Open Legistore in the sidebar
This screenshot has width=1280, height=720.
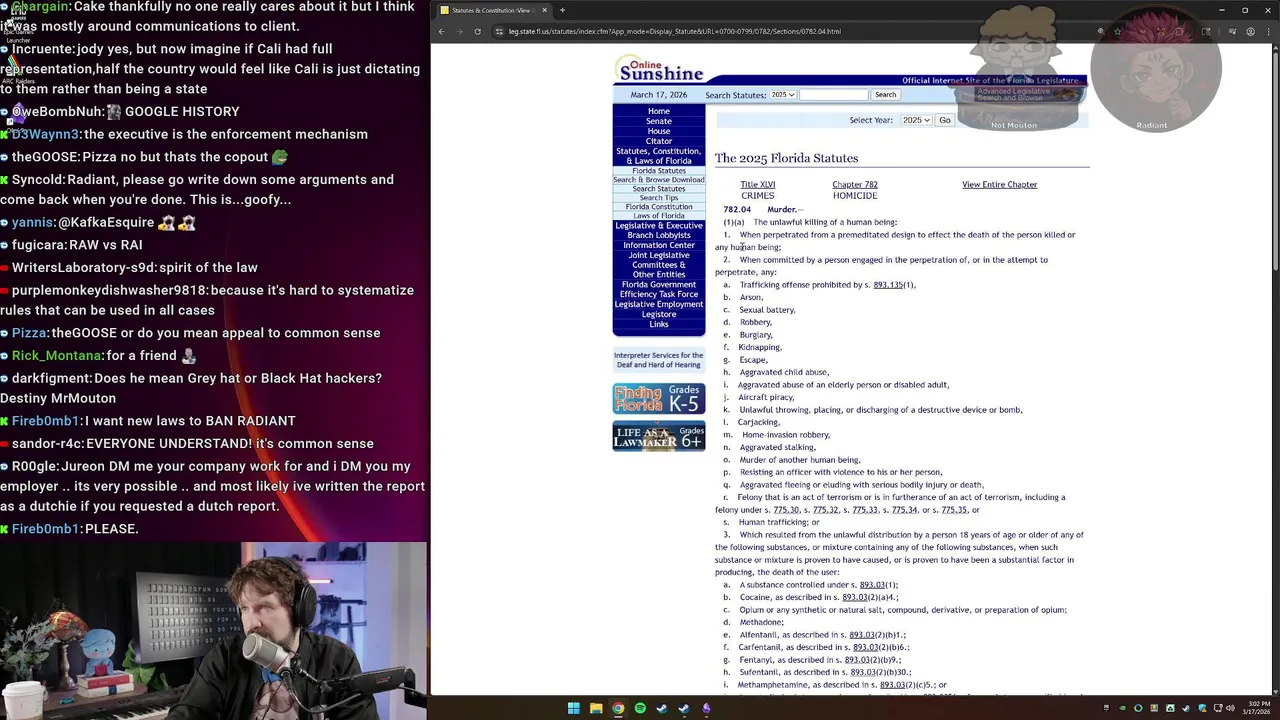point(659,314)
